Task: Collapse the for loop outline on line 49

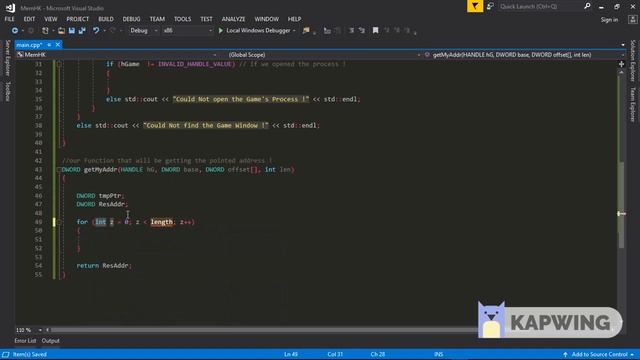Action: coord(59,222)
